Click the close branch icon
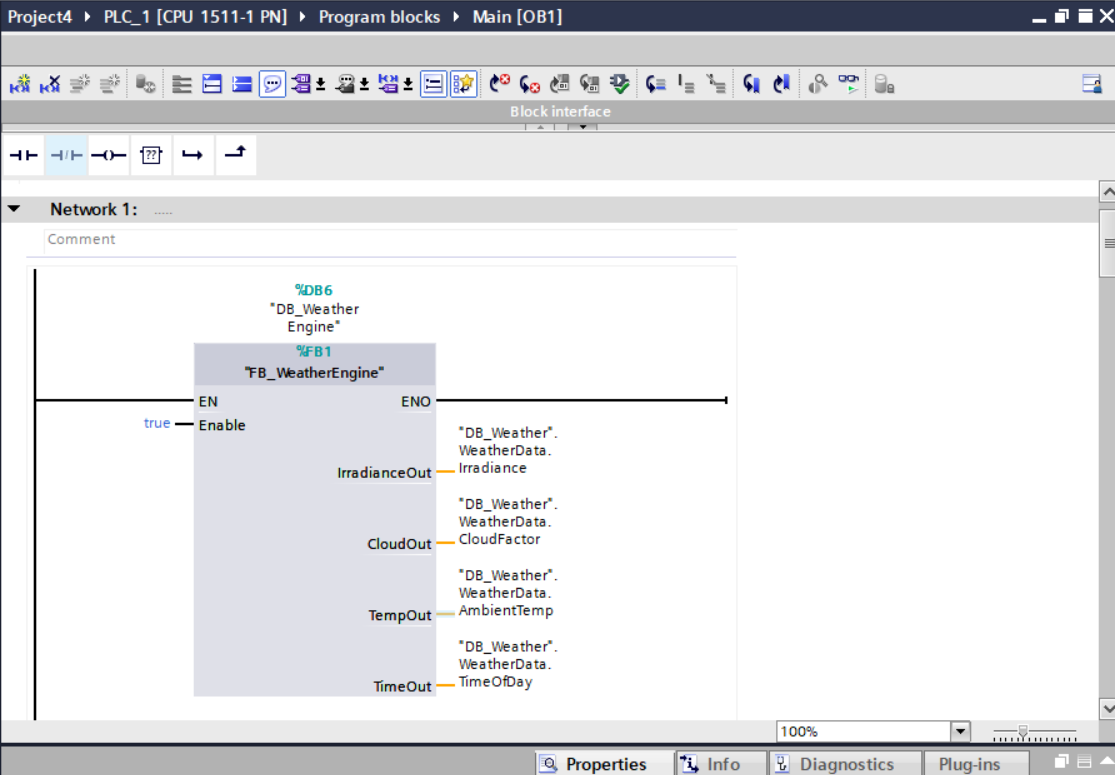1115x775 pixels. pyautogui.click(x=235, y=154)
